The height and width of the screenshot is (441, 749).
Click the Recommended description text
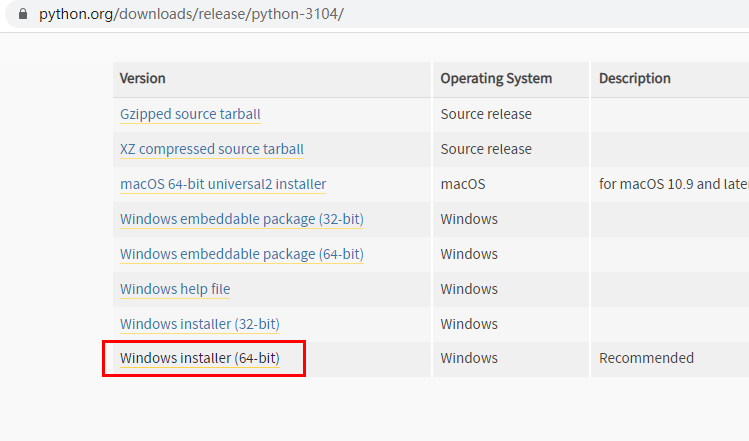pyautogui.click(x=646, y=358)
